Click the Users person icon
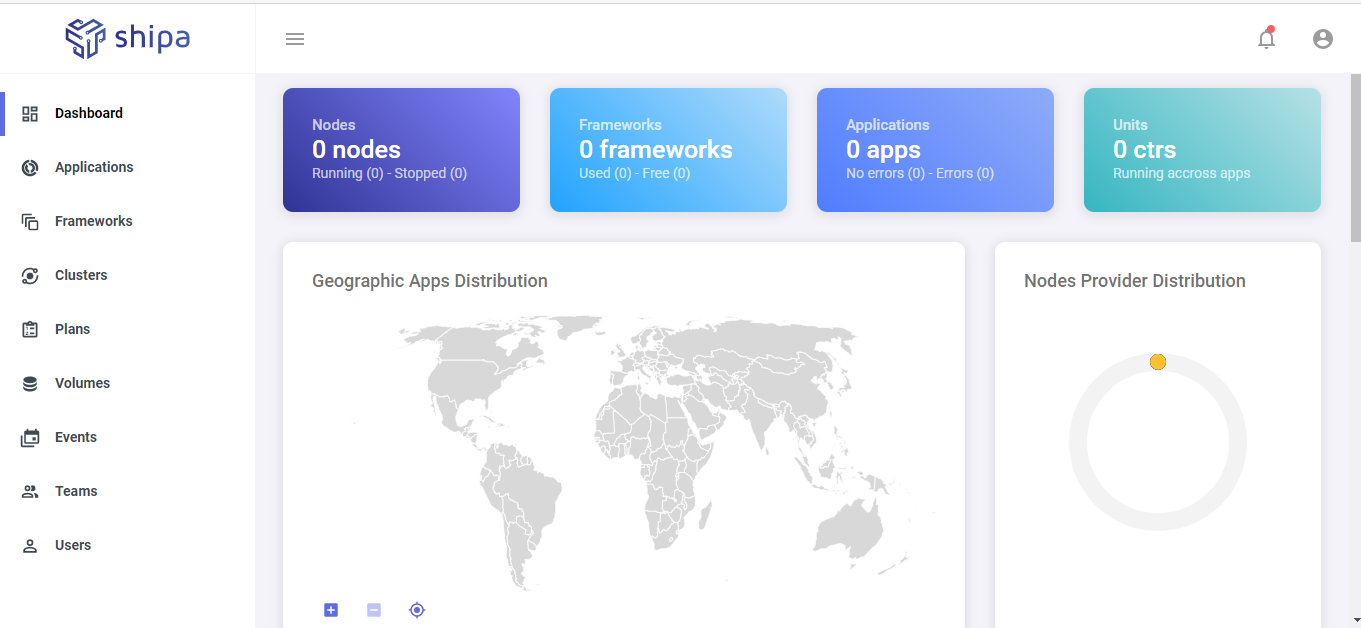The height and width of the screenshot is (628, 1361). tap(30, 545)
